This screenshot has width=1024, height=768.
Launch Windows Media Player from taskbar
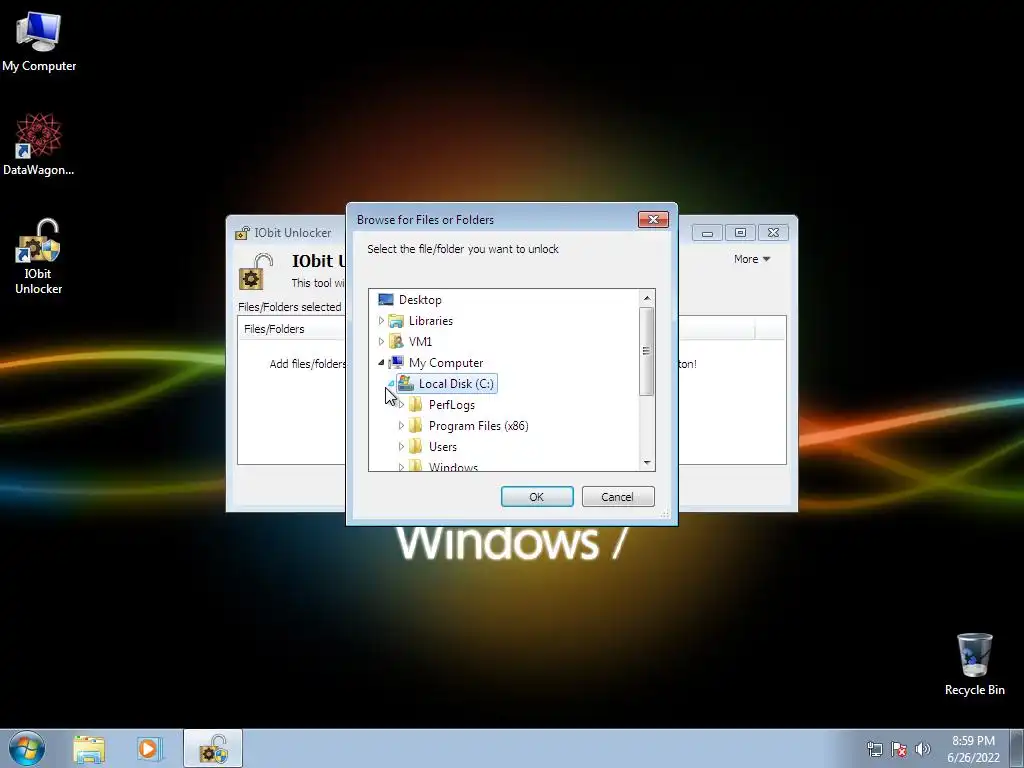(x=148, y=749)
